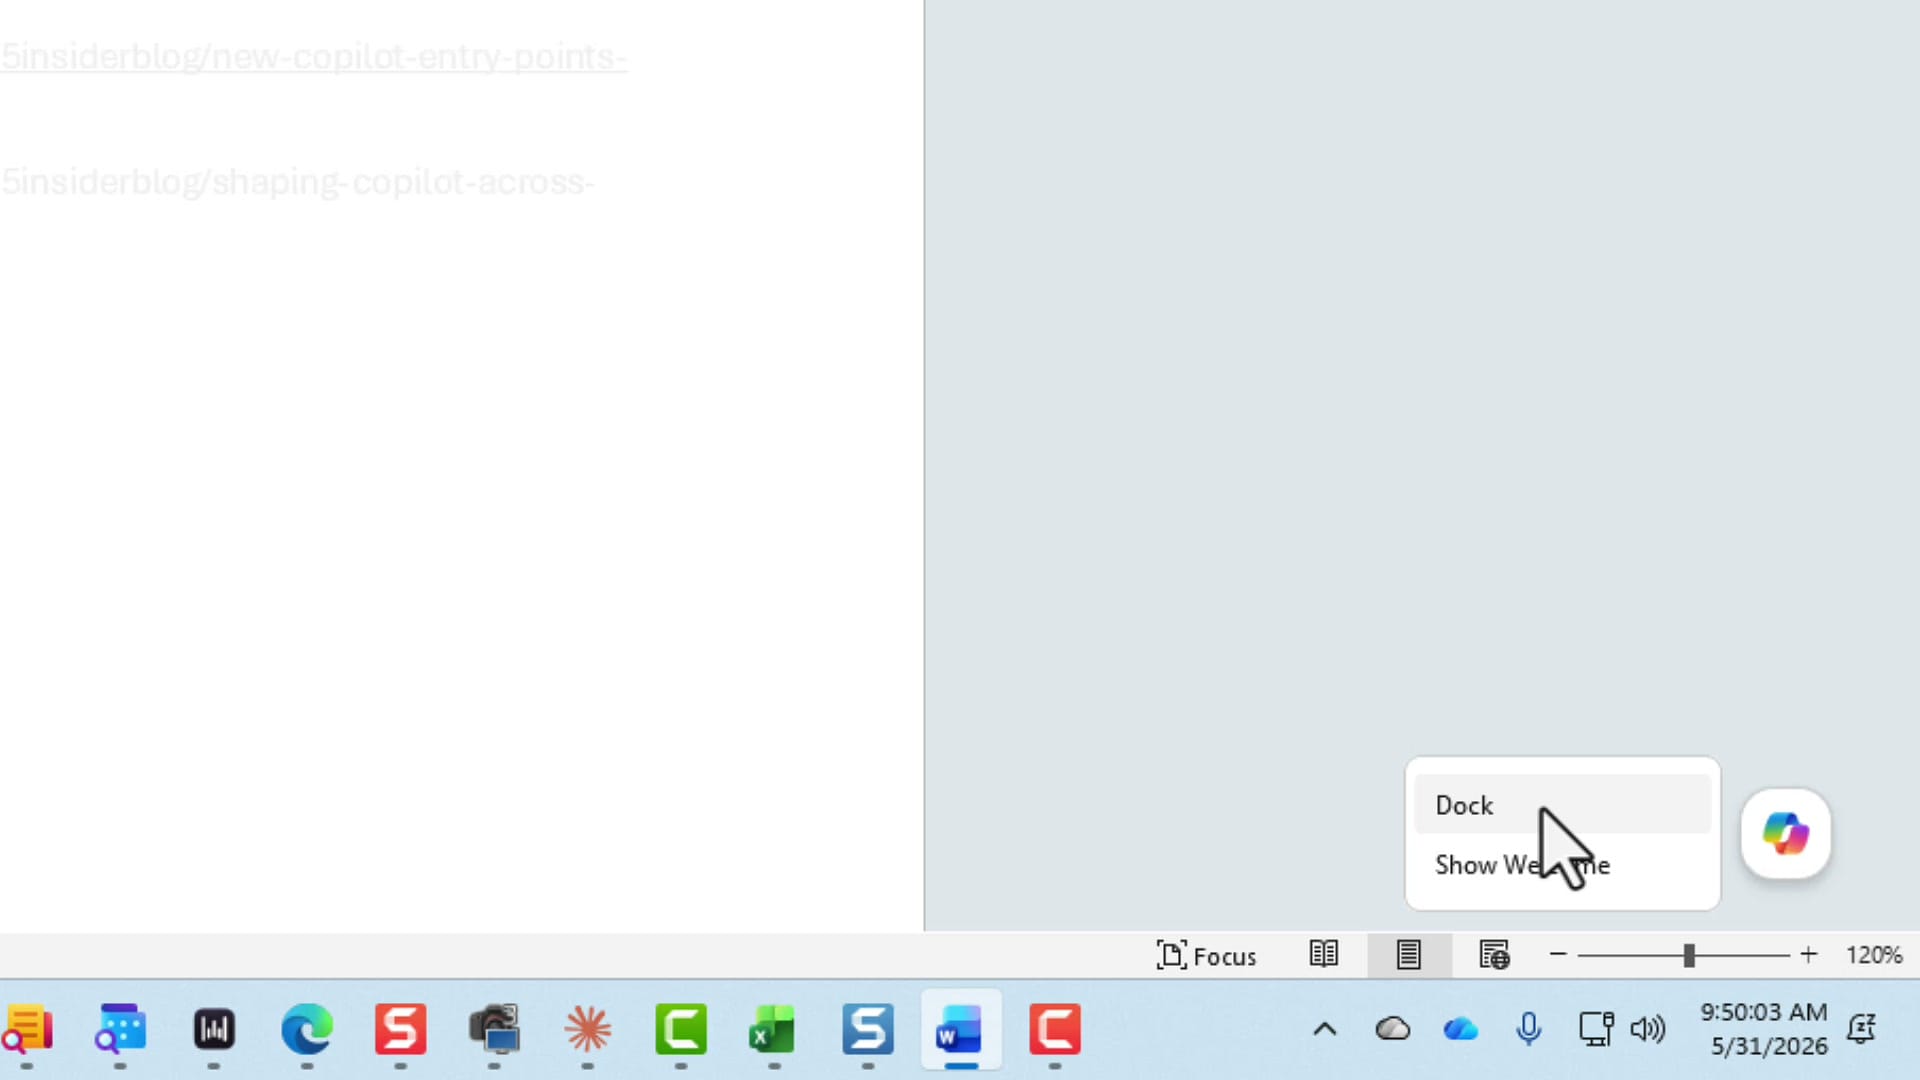
Task: Open the shaping-copilot-across hyperlink
Action: [x=297, y=182]
